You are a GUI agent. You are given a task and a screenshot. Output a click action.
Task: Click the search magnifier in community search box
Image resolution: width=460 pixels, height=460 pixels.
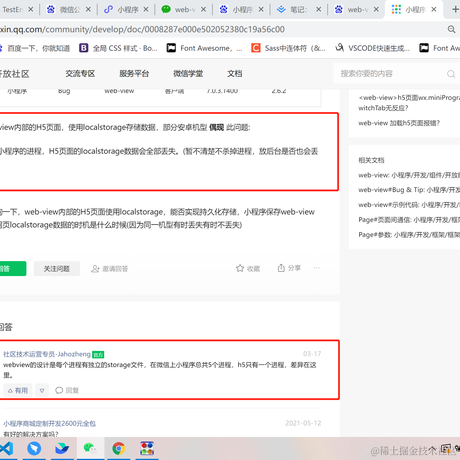[x=451, y=74]
